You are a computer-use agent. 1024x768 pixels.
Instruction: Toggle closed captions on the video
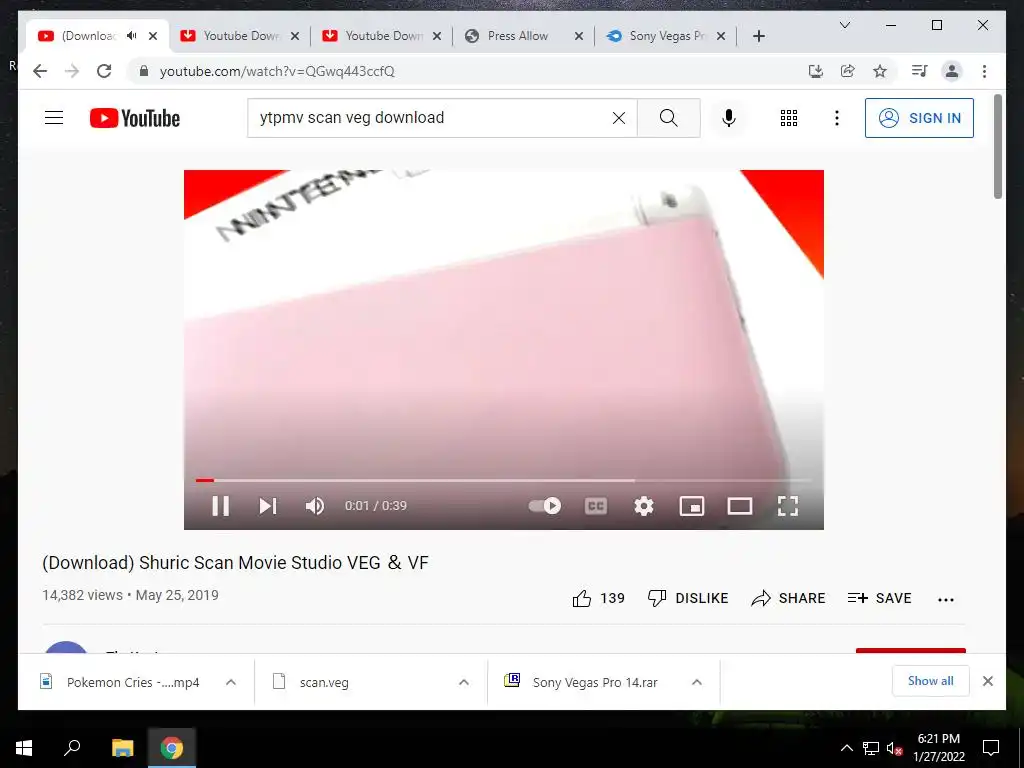click(x=596, y=506)
